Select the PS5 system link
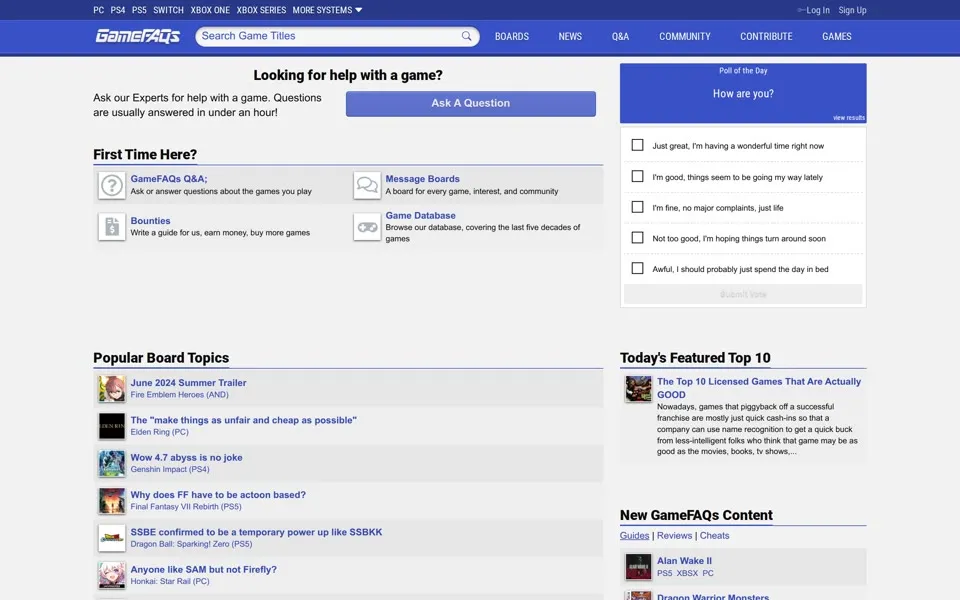 (x=139, y=10)
